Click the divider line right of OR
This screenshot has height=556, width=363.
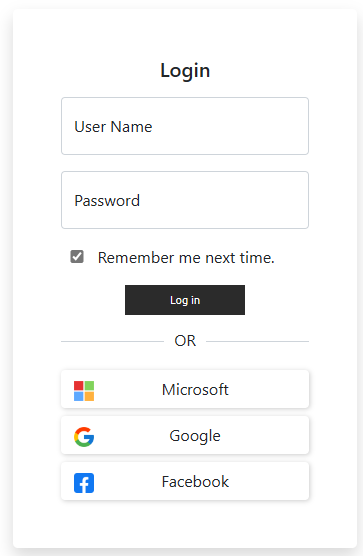(257, 341)
